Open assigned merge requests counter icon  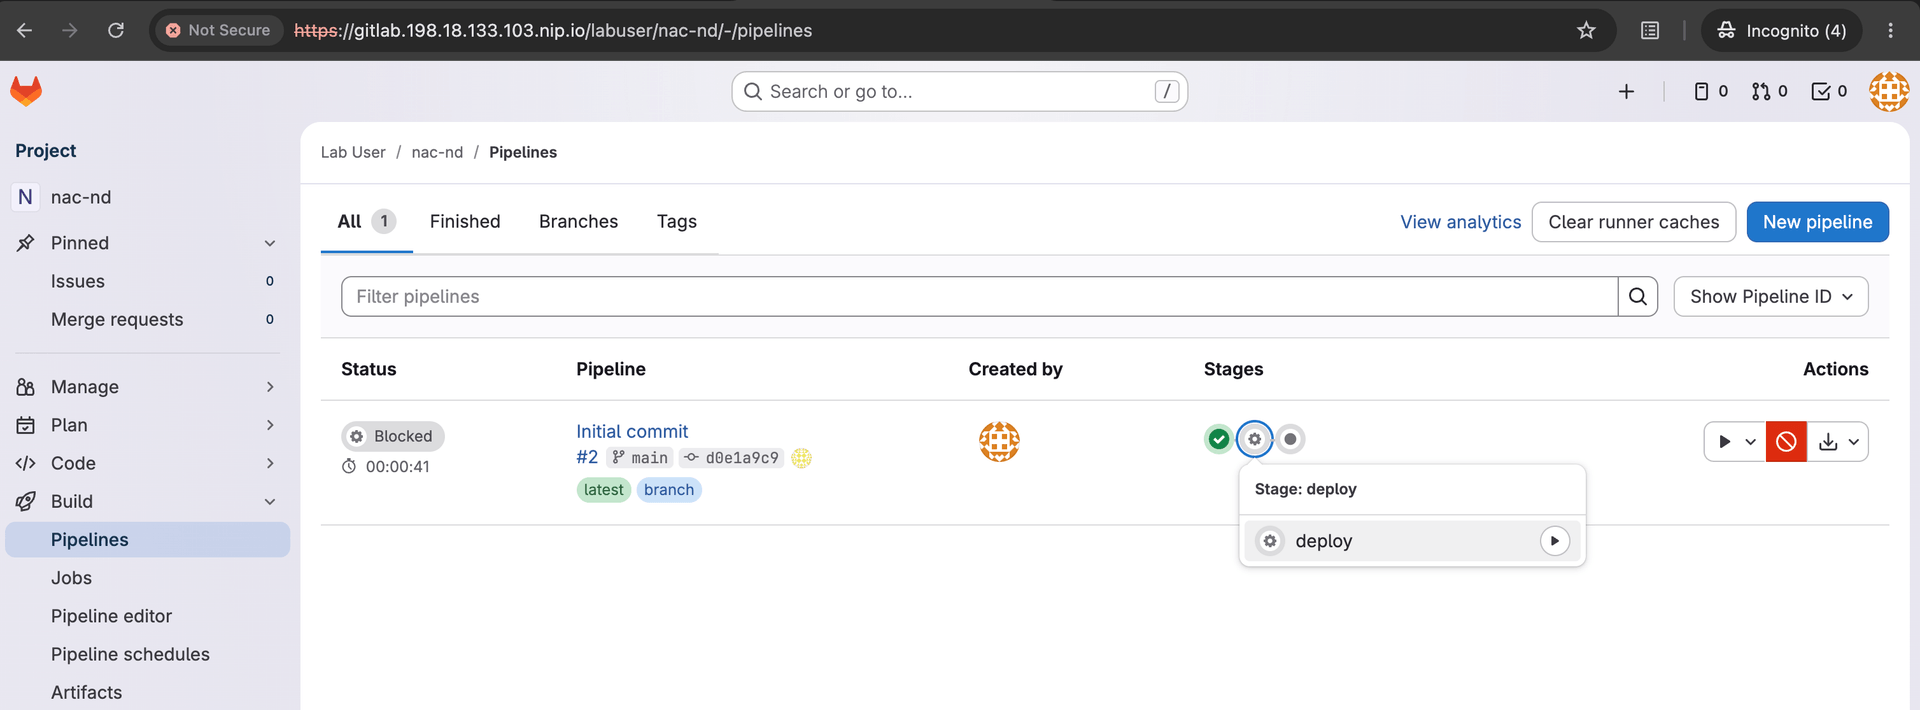click(x=1769, y=92)
